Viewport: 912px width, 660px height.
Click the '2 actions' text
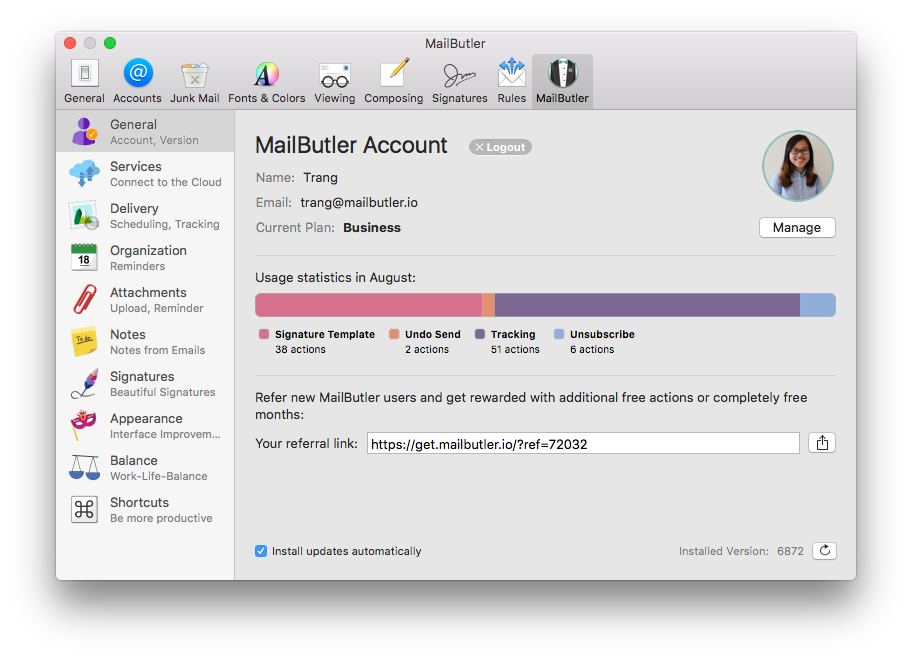[x=427, y=349]
